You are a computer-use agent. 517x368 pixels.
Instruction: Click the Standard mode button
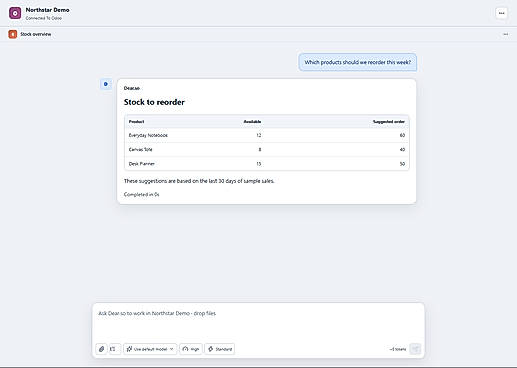[220, 349]
